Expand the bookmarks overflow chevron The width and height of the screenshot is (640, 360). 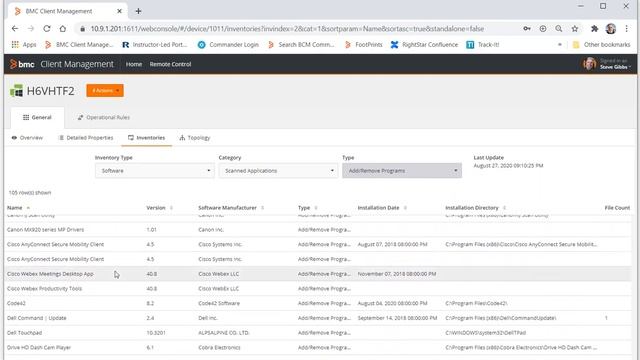click(x=560, y=44)
